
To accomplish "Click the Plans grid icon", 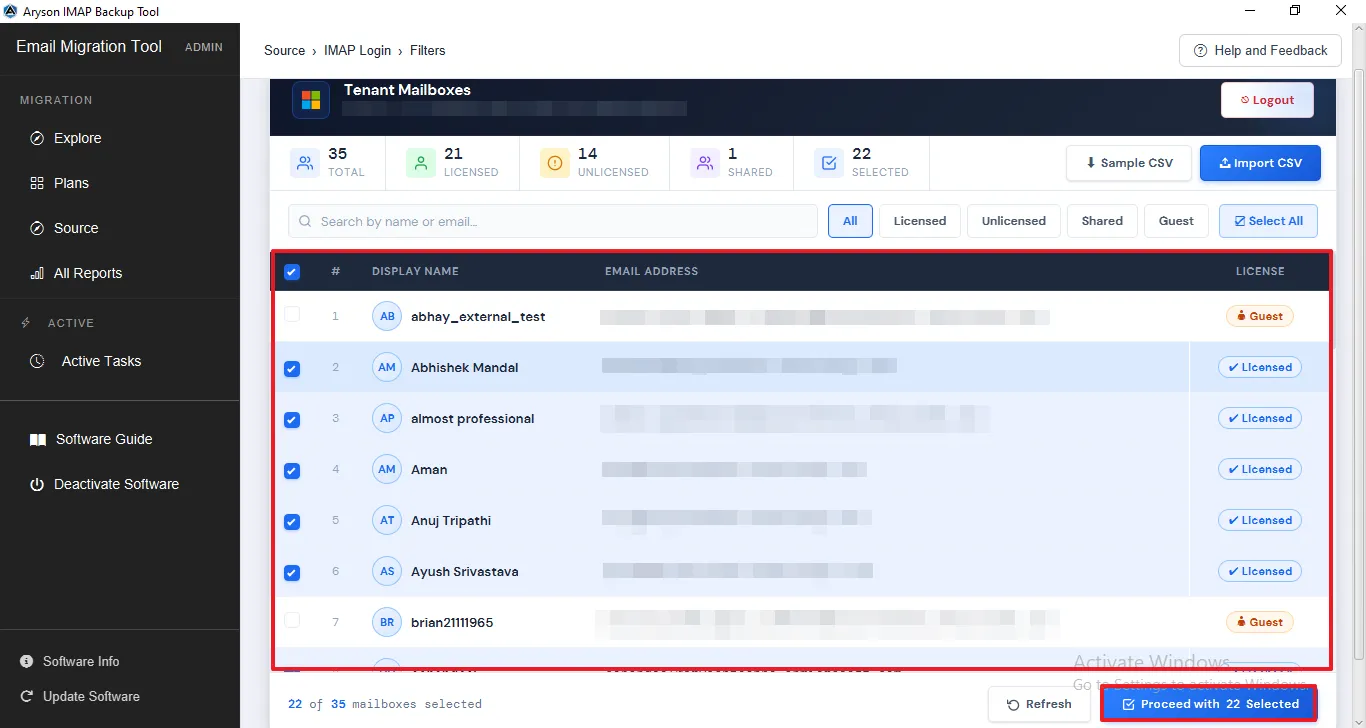I will tap(37, 183).
